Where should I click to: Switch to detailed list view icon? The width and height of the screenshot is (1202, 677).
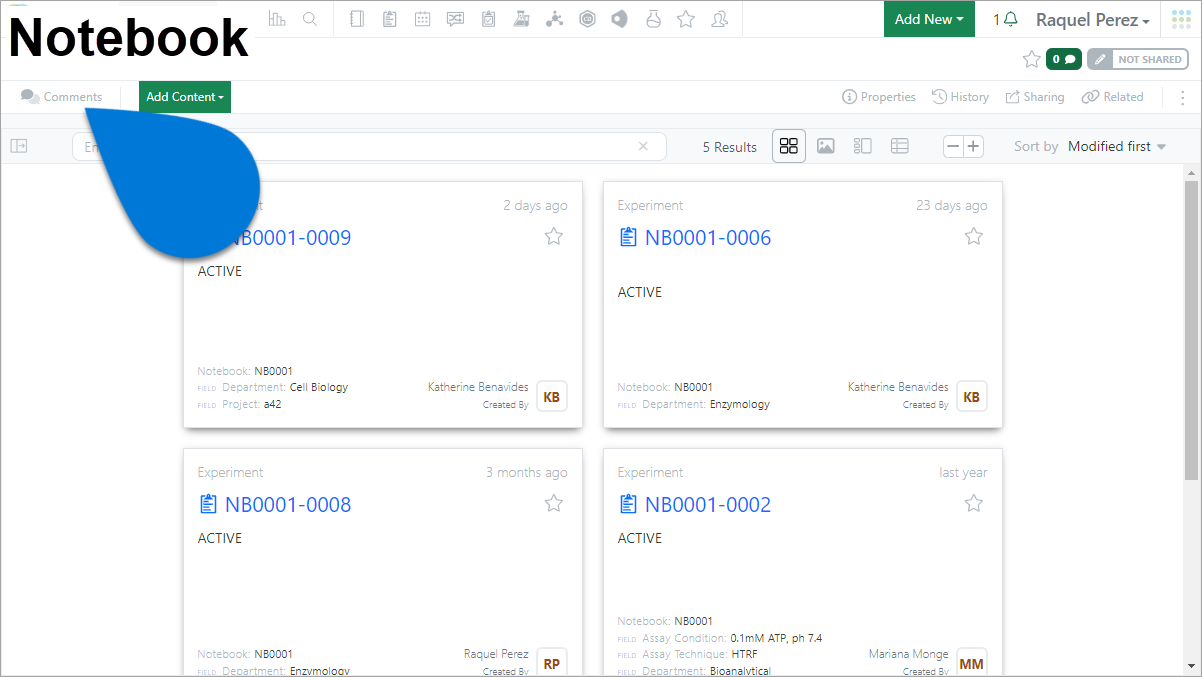(x=862, y=146)
